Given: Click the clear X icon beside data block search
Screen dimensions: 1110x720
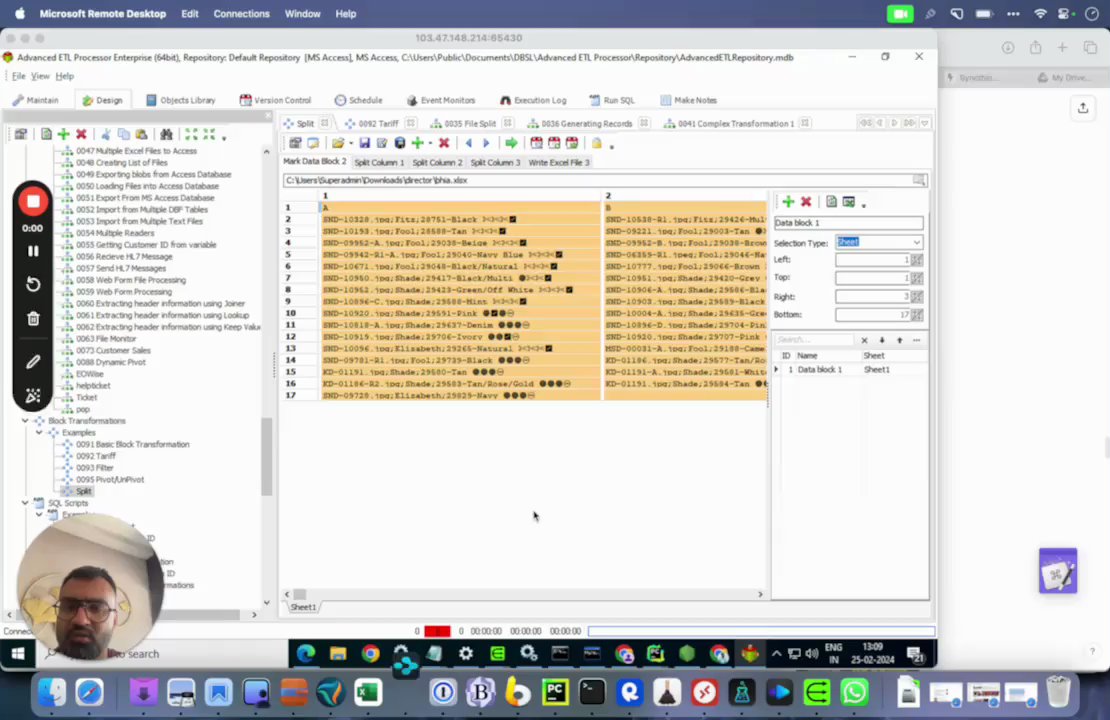Looking at the screenshot, I should click(864, 341).
